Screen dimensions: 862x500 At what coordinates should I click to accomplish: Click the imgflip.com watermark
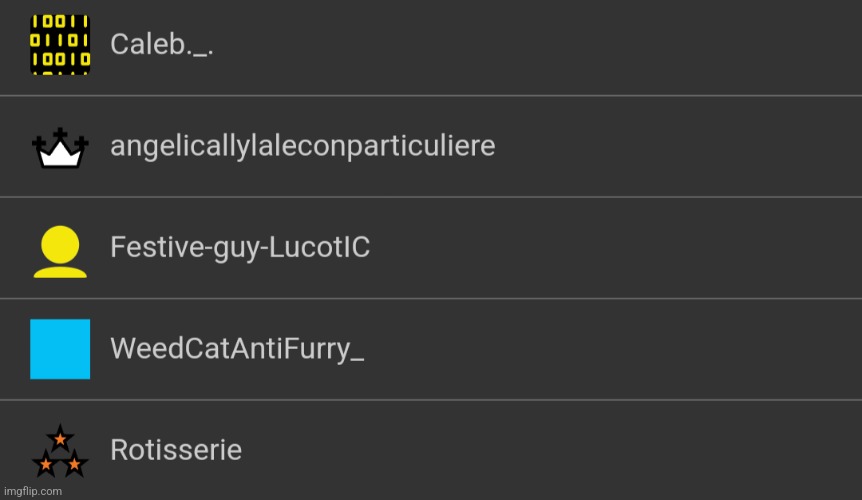pos(32,491)
